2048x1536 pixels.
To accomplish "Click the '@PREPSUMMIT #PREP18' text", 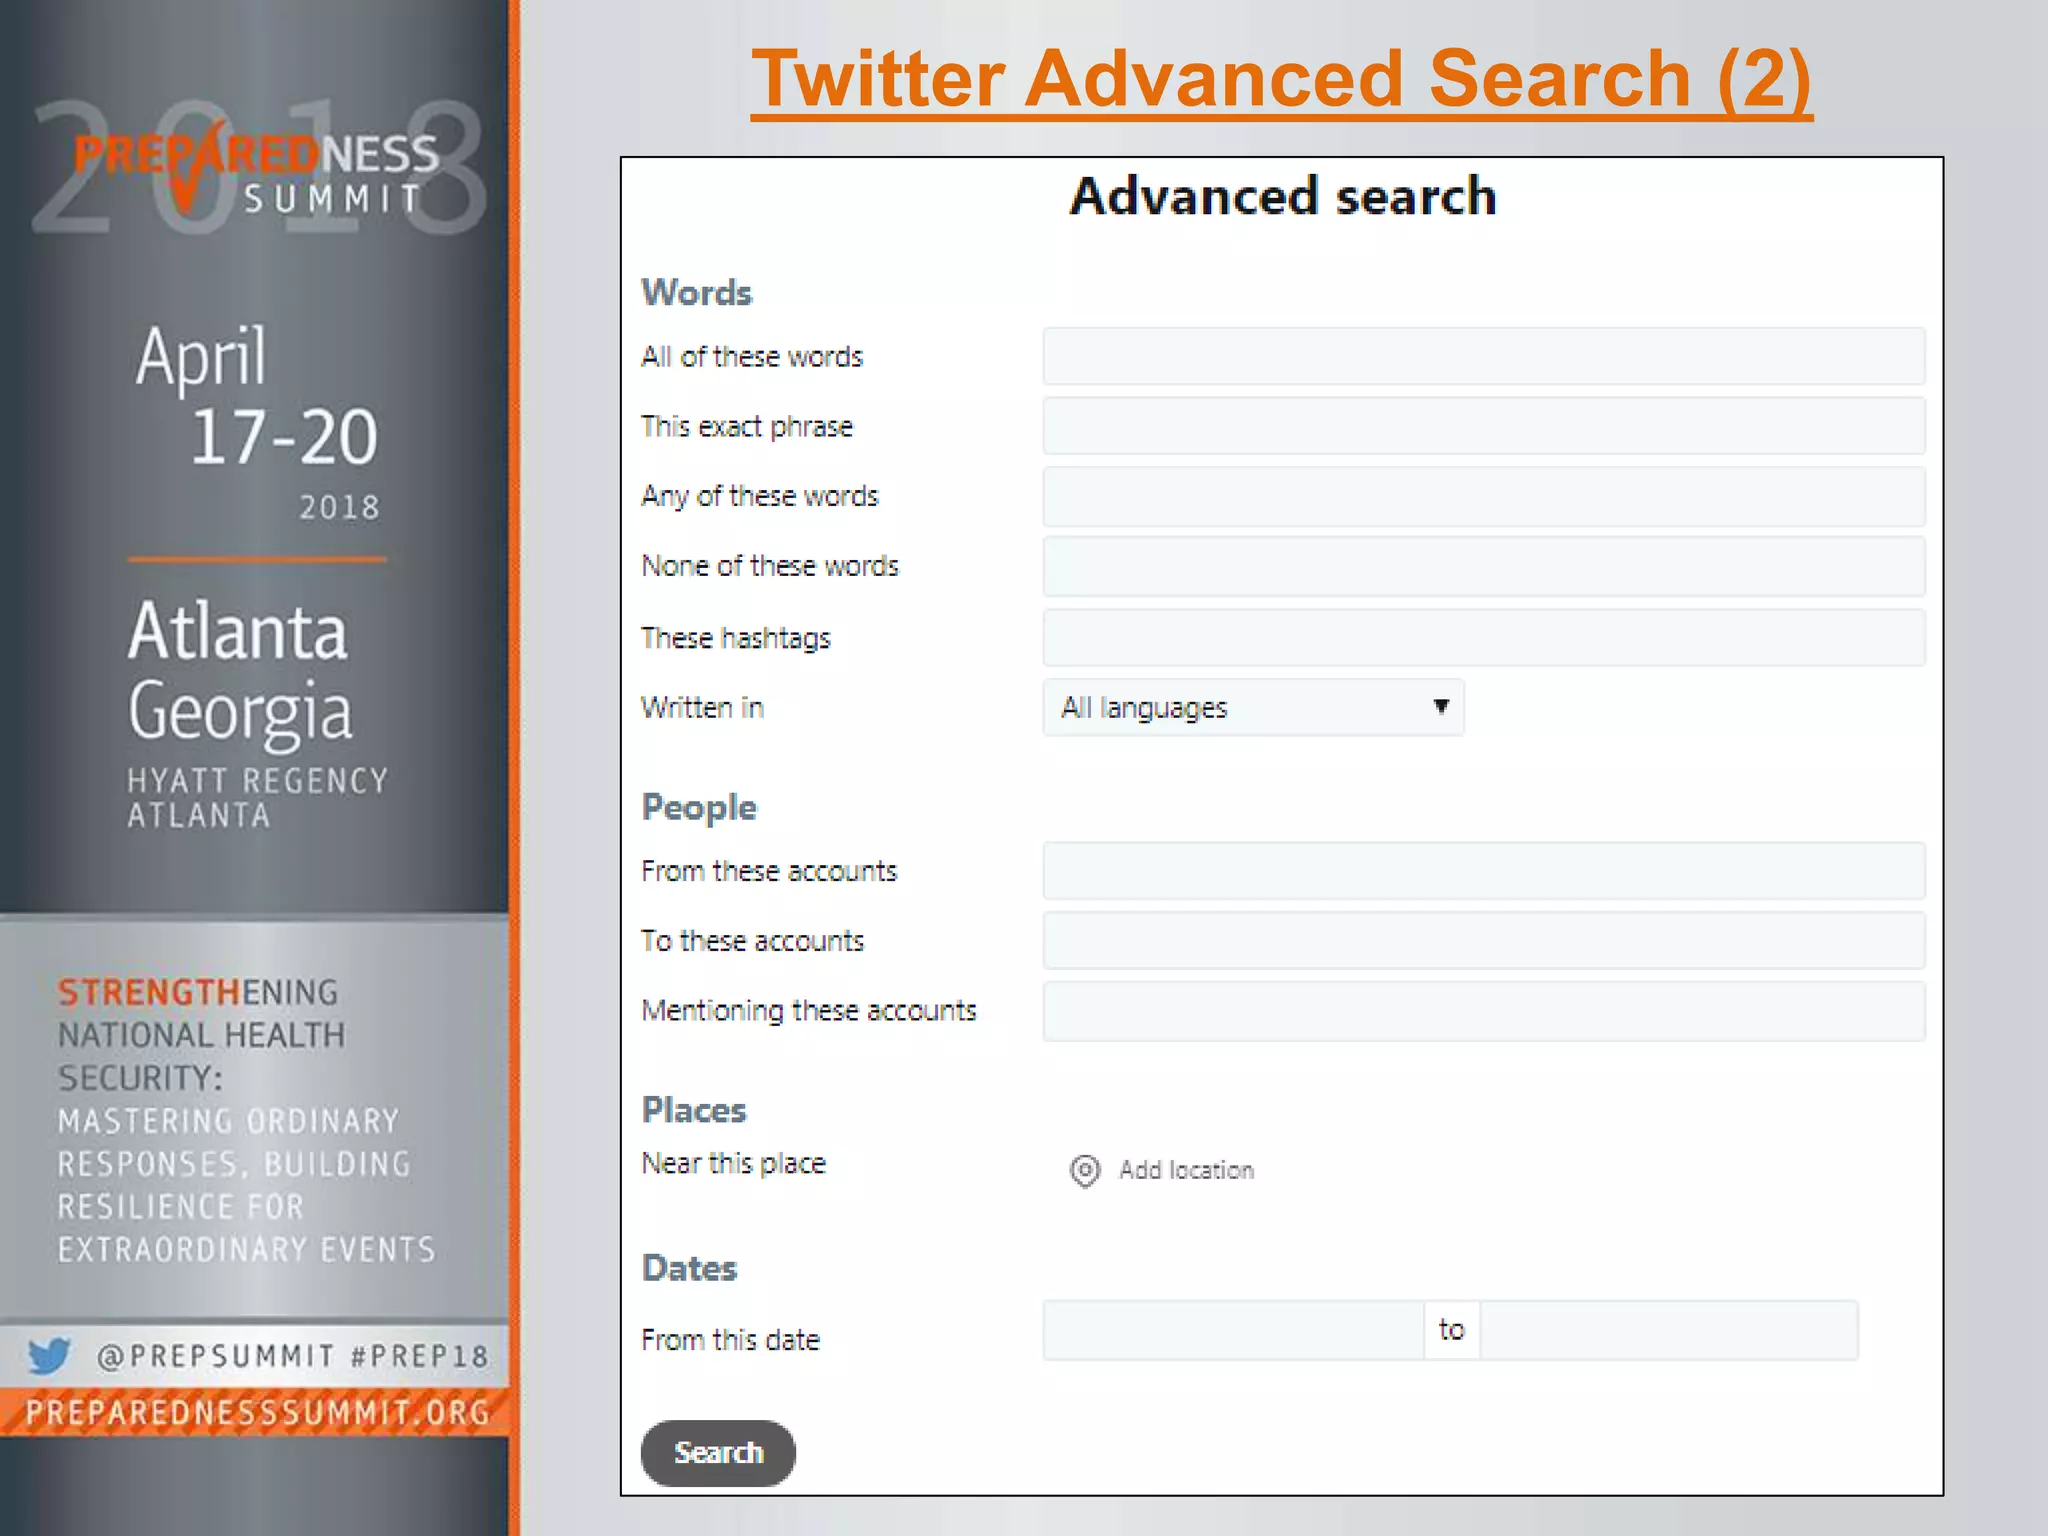I will (292, 1357).
